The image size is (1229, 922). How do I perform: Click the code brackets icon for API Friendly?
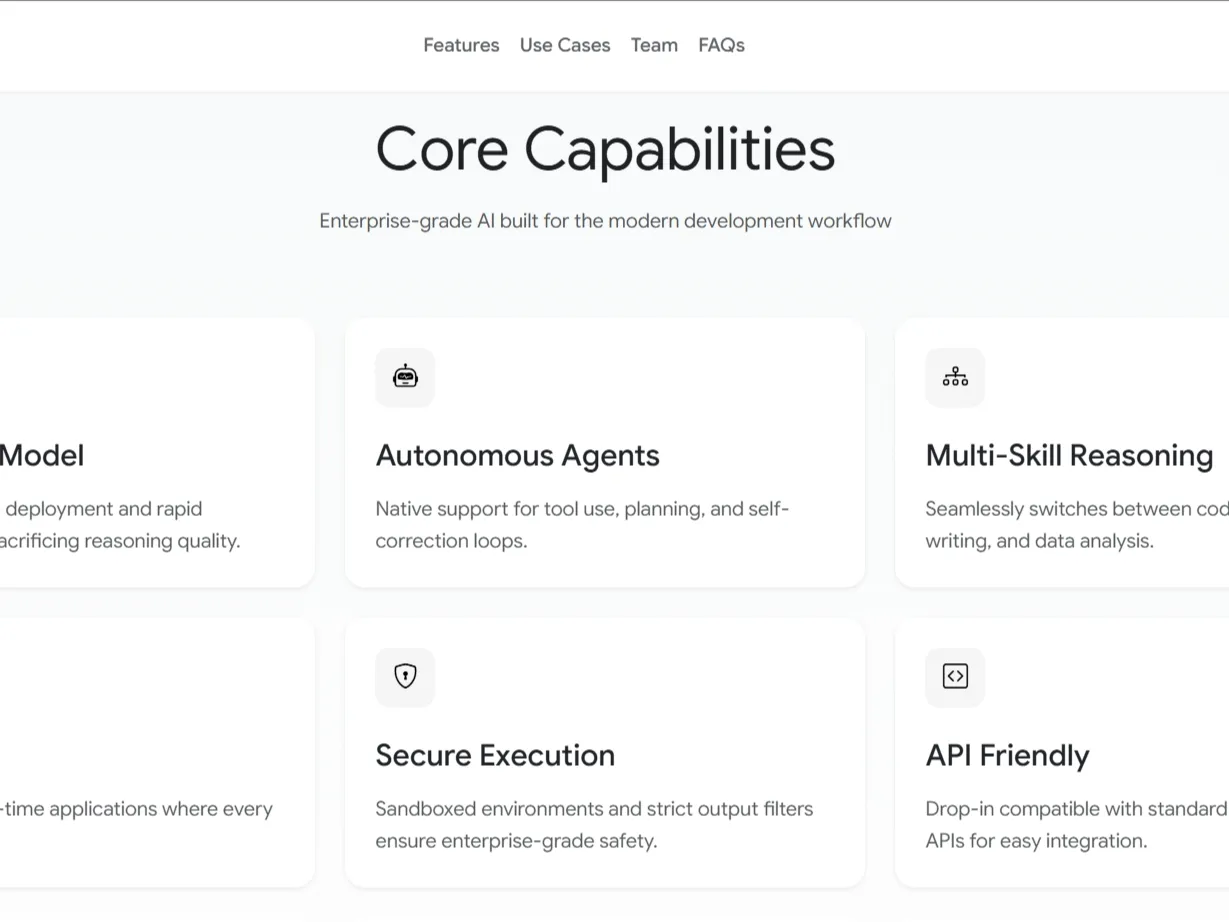tap(955, 677)
